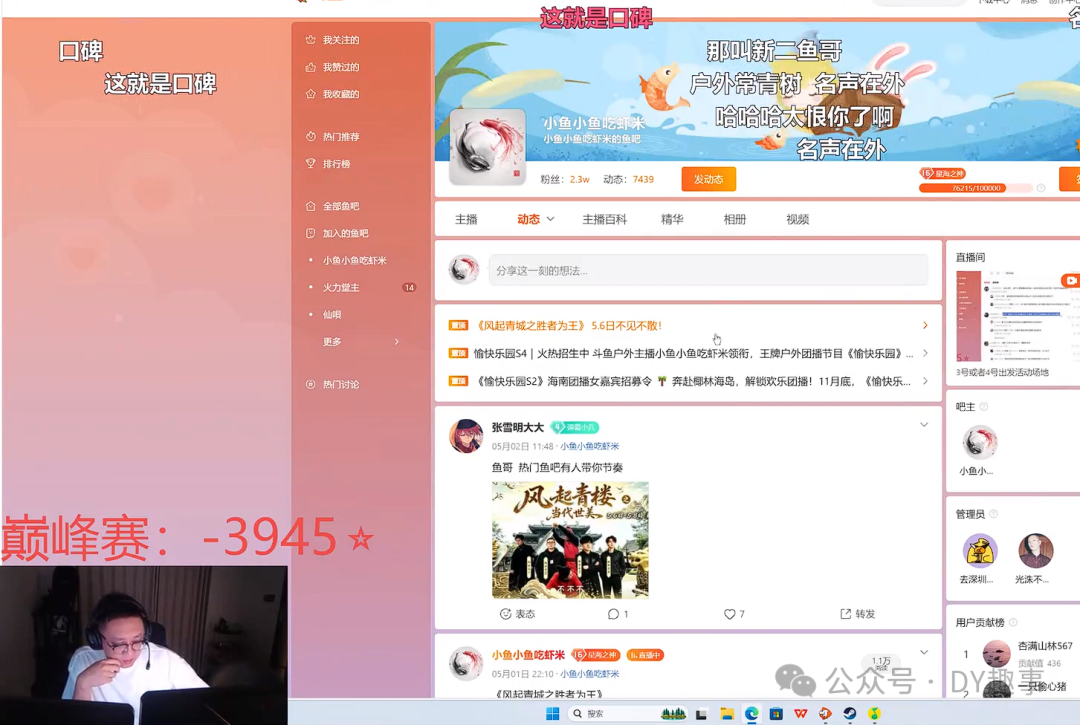Click the 发动态 button
The height and width of the screenshot is (725, 1080).
tap(709, 179)
